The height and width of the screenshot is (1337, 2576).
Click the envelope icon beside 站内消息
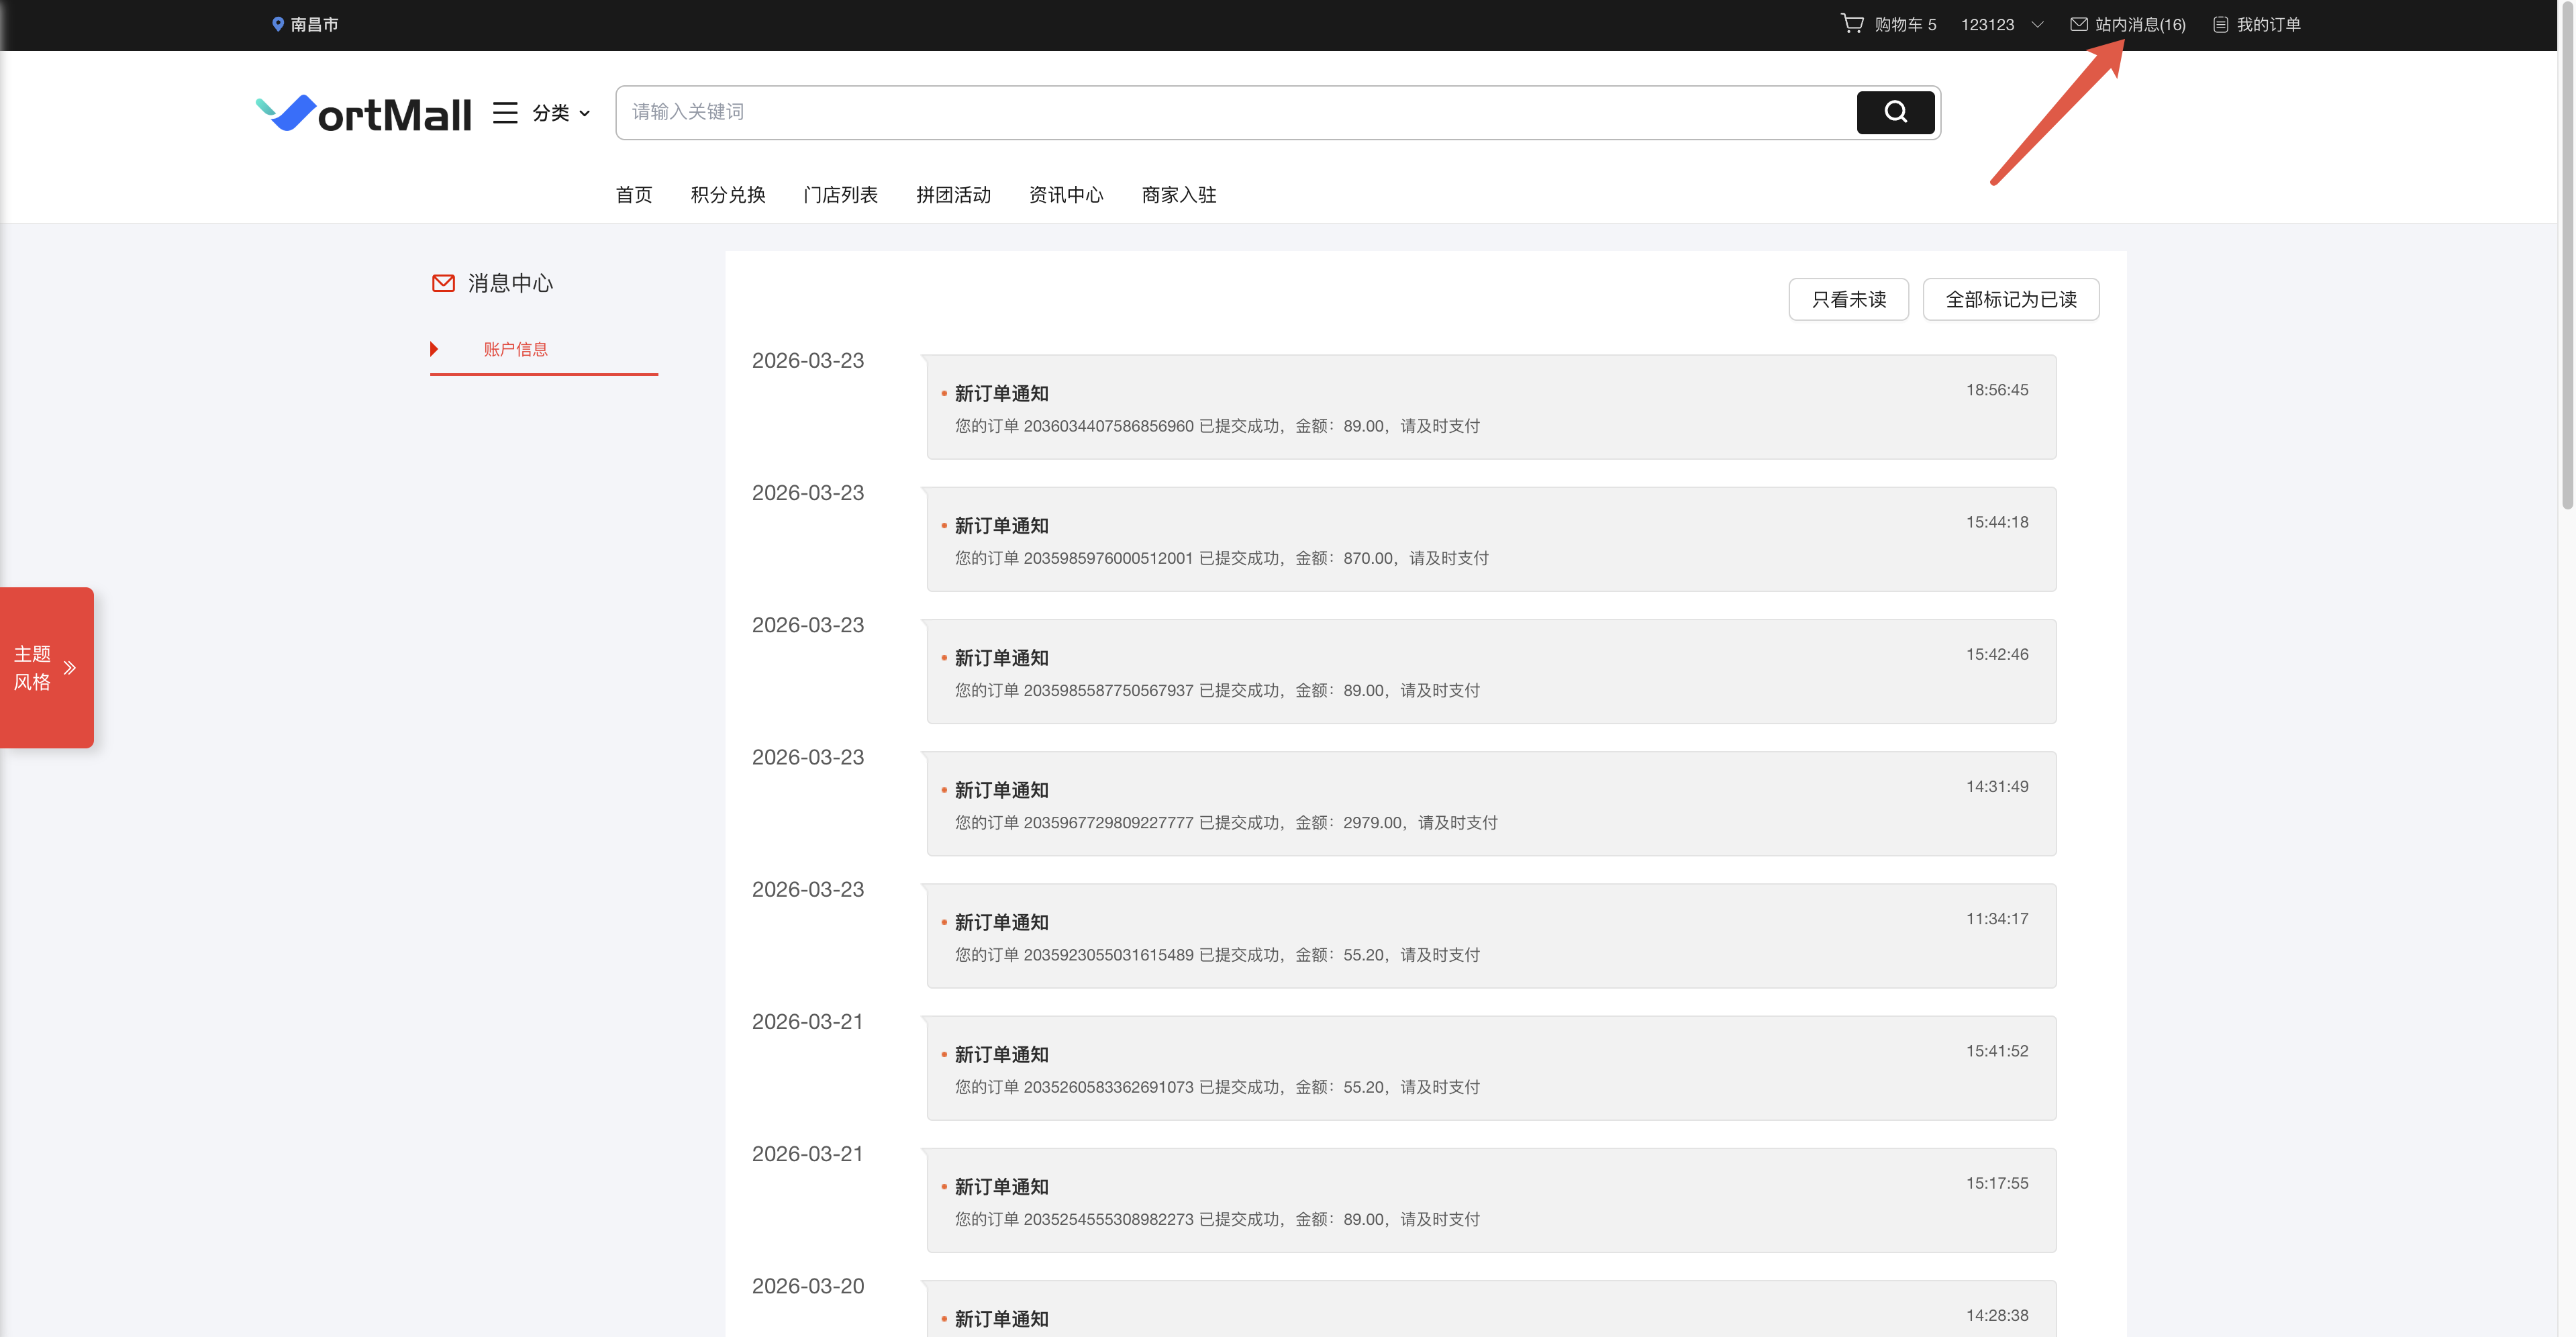click(x=2079, y=24)
